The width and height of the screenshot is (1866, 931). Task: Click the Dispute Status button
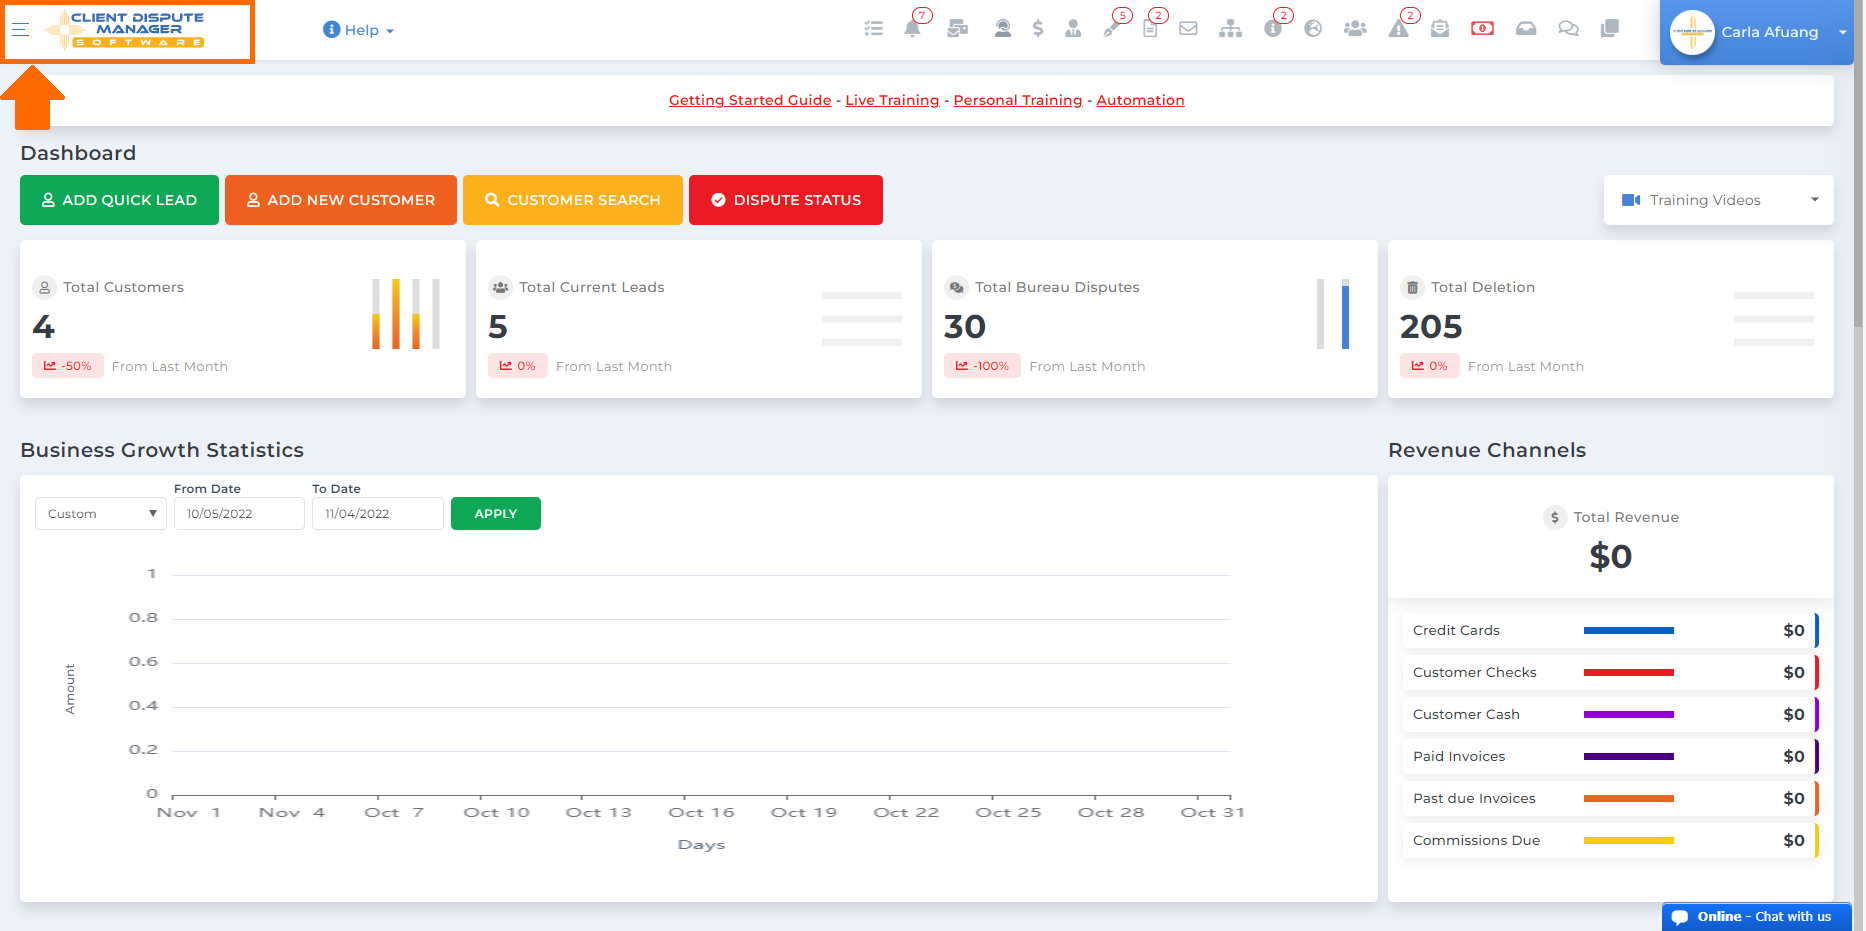coord(786,200)
